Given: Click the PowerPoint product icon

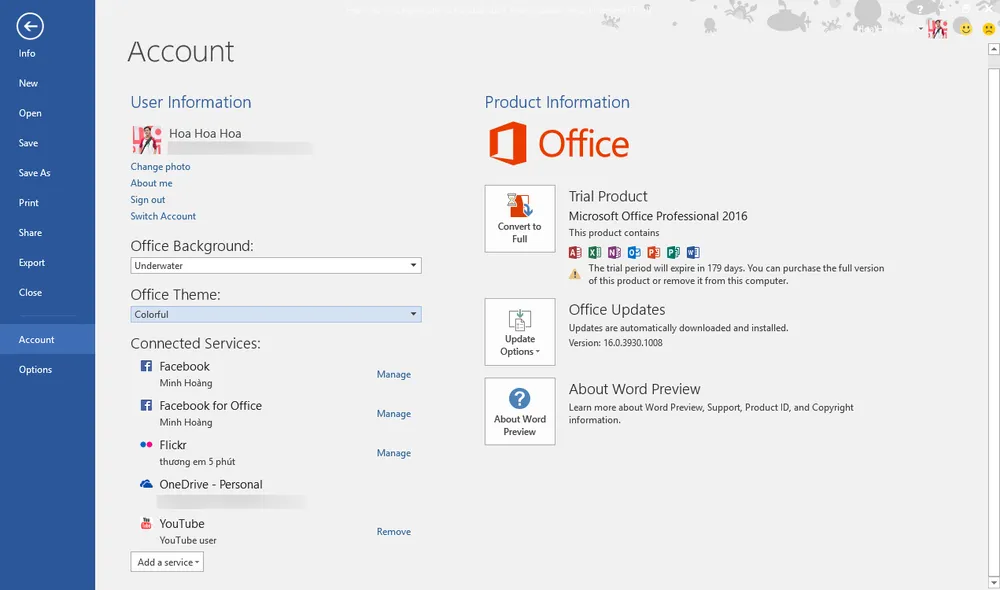Looking at the screenshot, I should coord(653,252).
